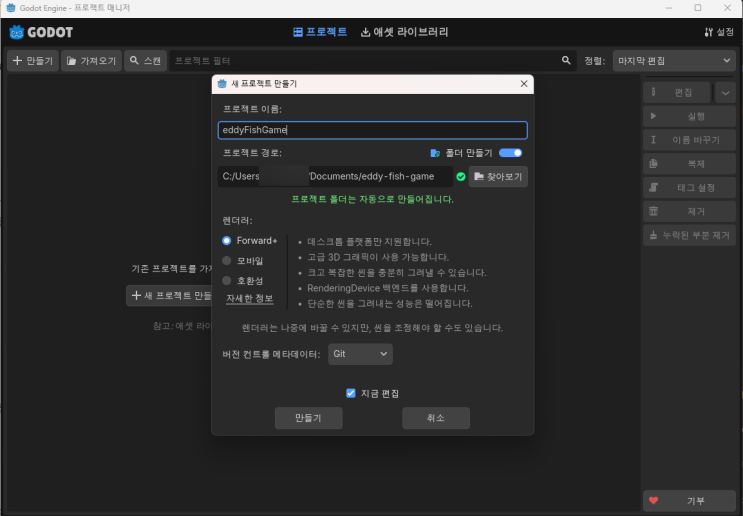The width and height of the screenshot is (743, 516).
Task: Click the magnifier icon in the filter field
Action: (x=566, y=61)
